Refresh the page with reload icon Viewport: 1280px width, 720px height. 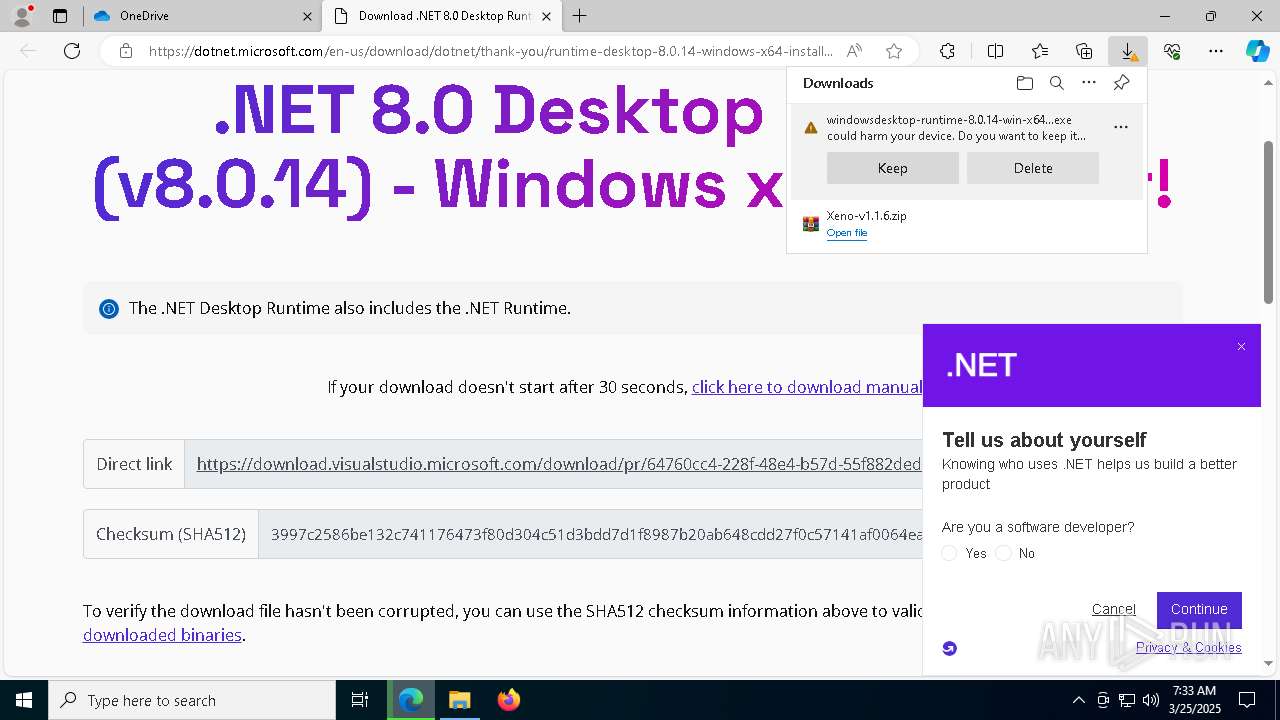tap(72, 51)
